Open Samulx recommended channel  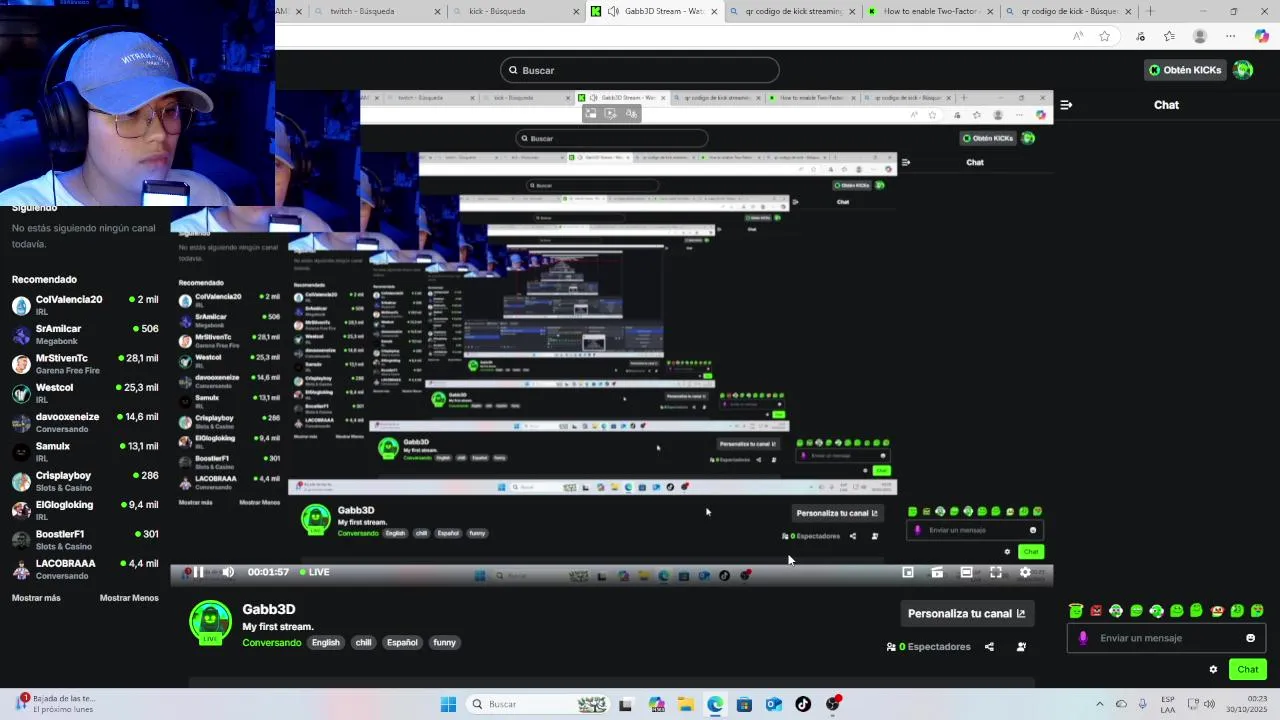(x=85, y=452)
